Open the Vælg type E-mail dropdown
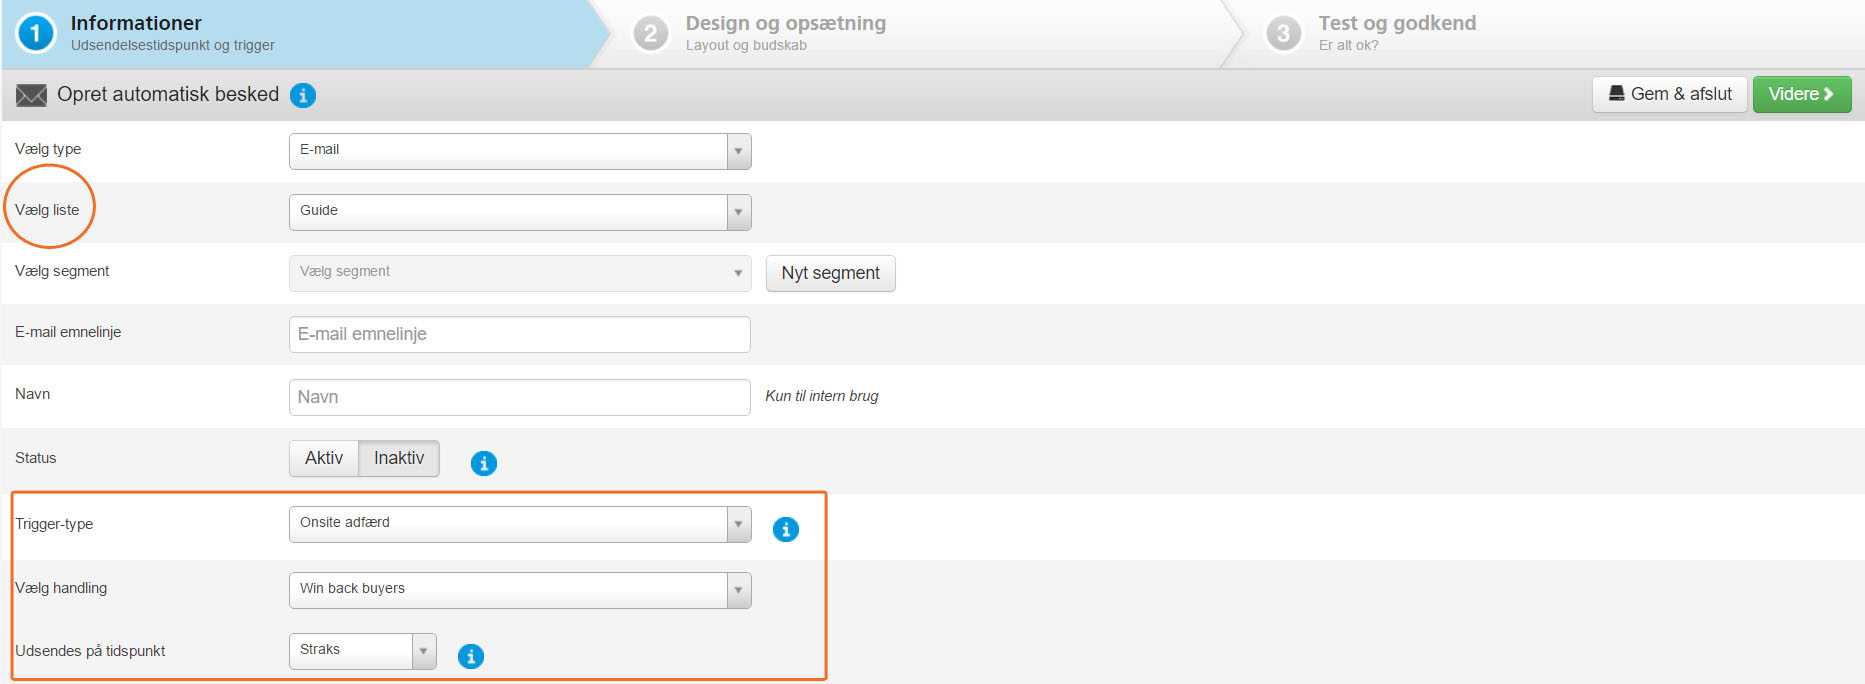This screenshot has width=1865, height=684. click(x=520, y=151)
